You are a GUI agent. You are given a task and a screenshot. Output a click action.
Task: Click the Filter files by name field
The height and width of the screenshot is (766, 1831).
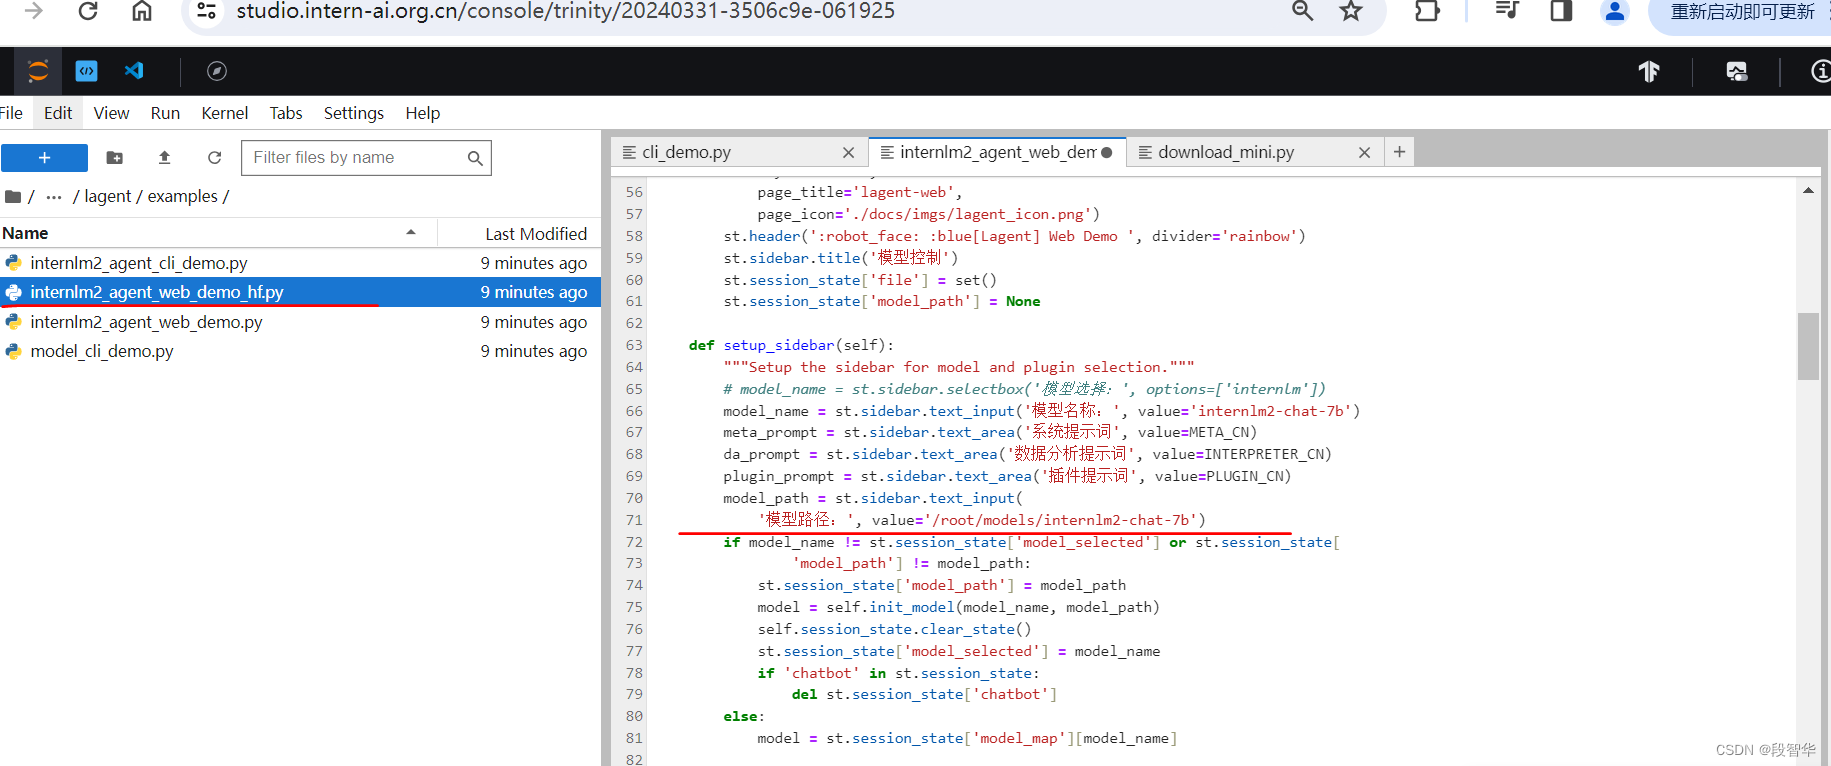[366, 158]
